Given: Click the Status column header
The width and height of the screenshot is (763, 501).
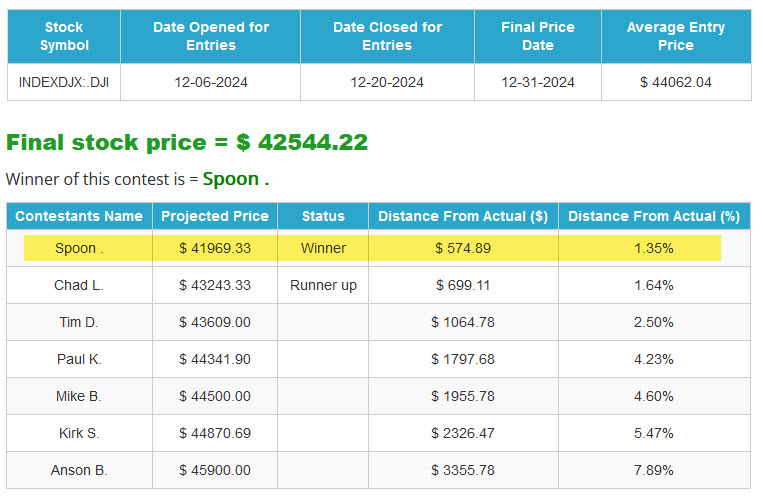Looking at the screenshot, I should pyautogui.click(x=323, y=216).
